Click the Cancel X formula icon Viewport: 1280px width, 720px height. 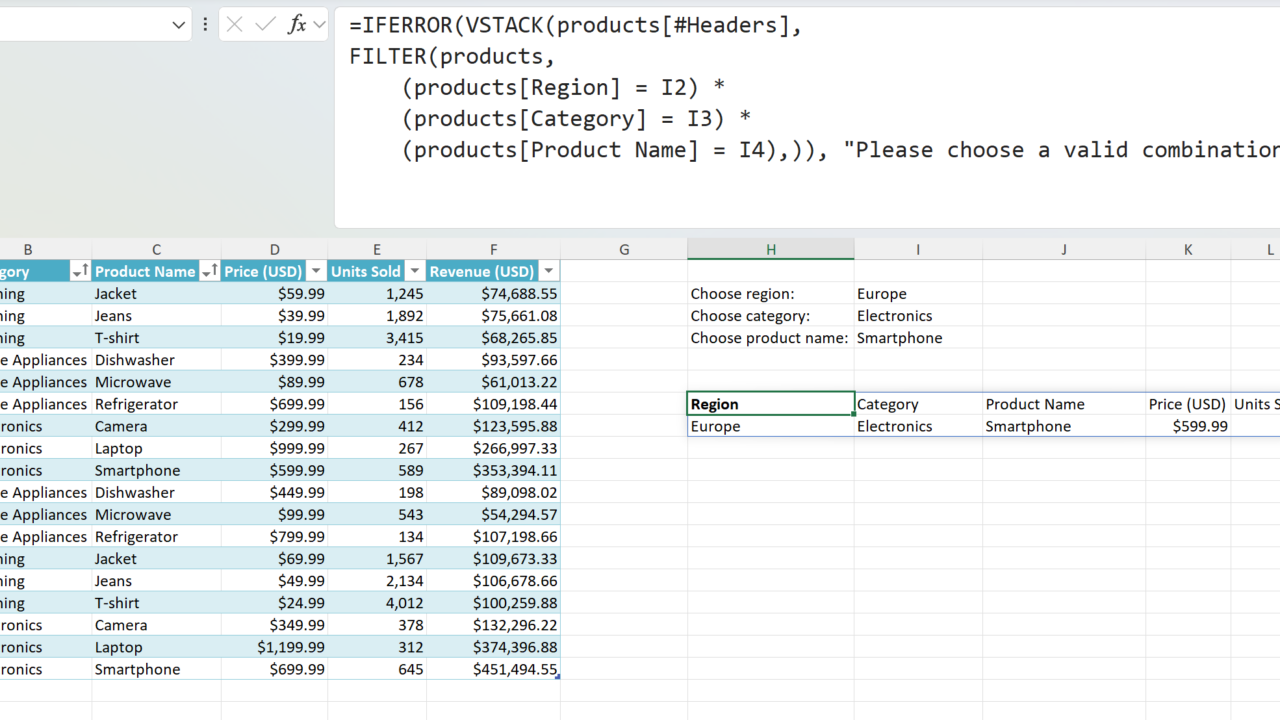pos(235,25)
